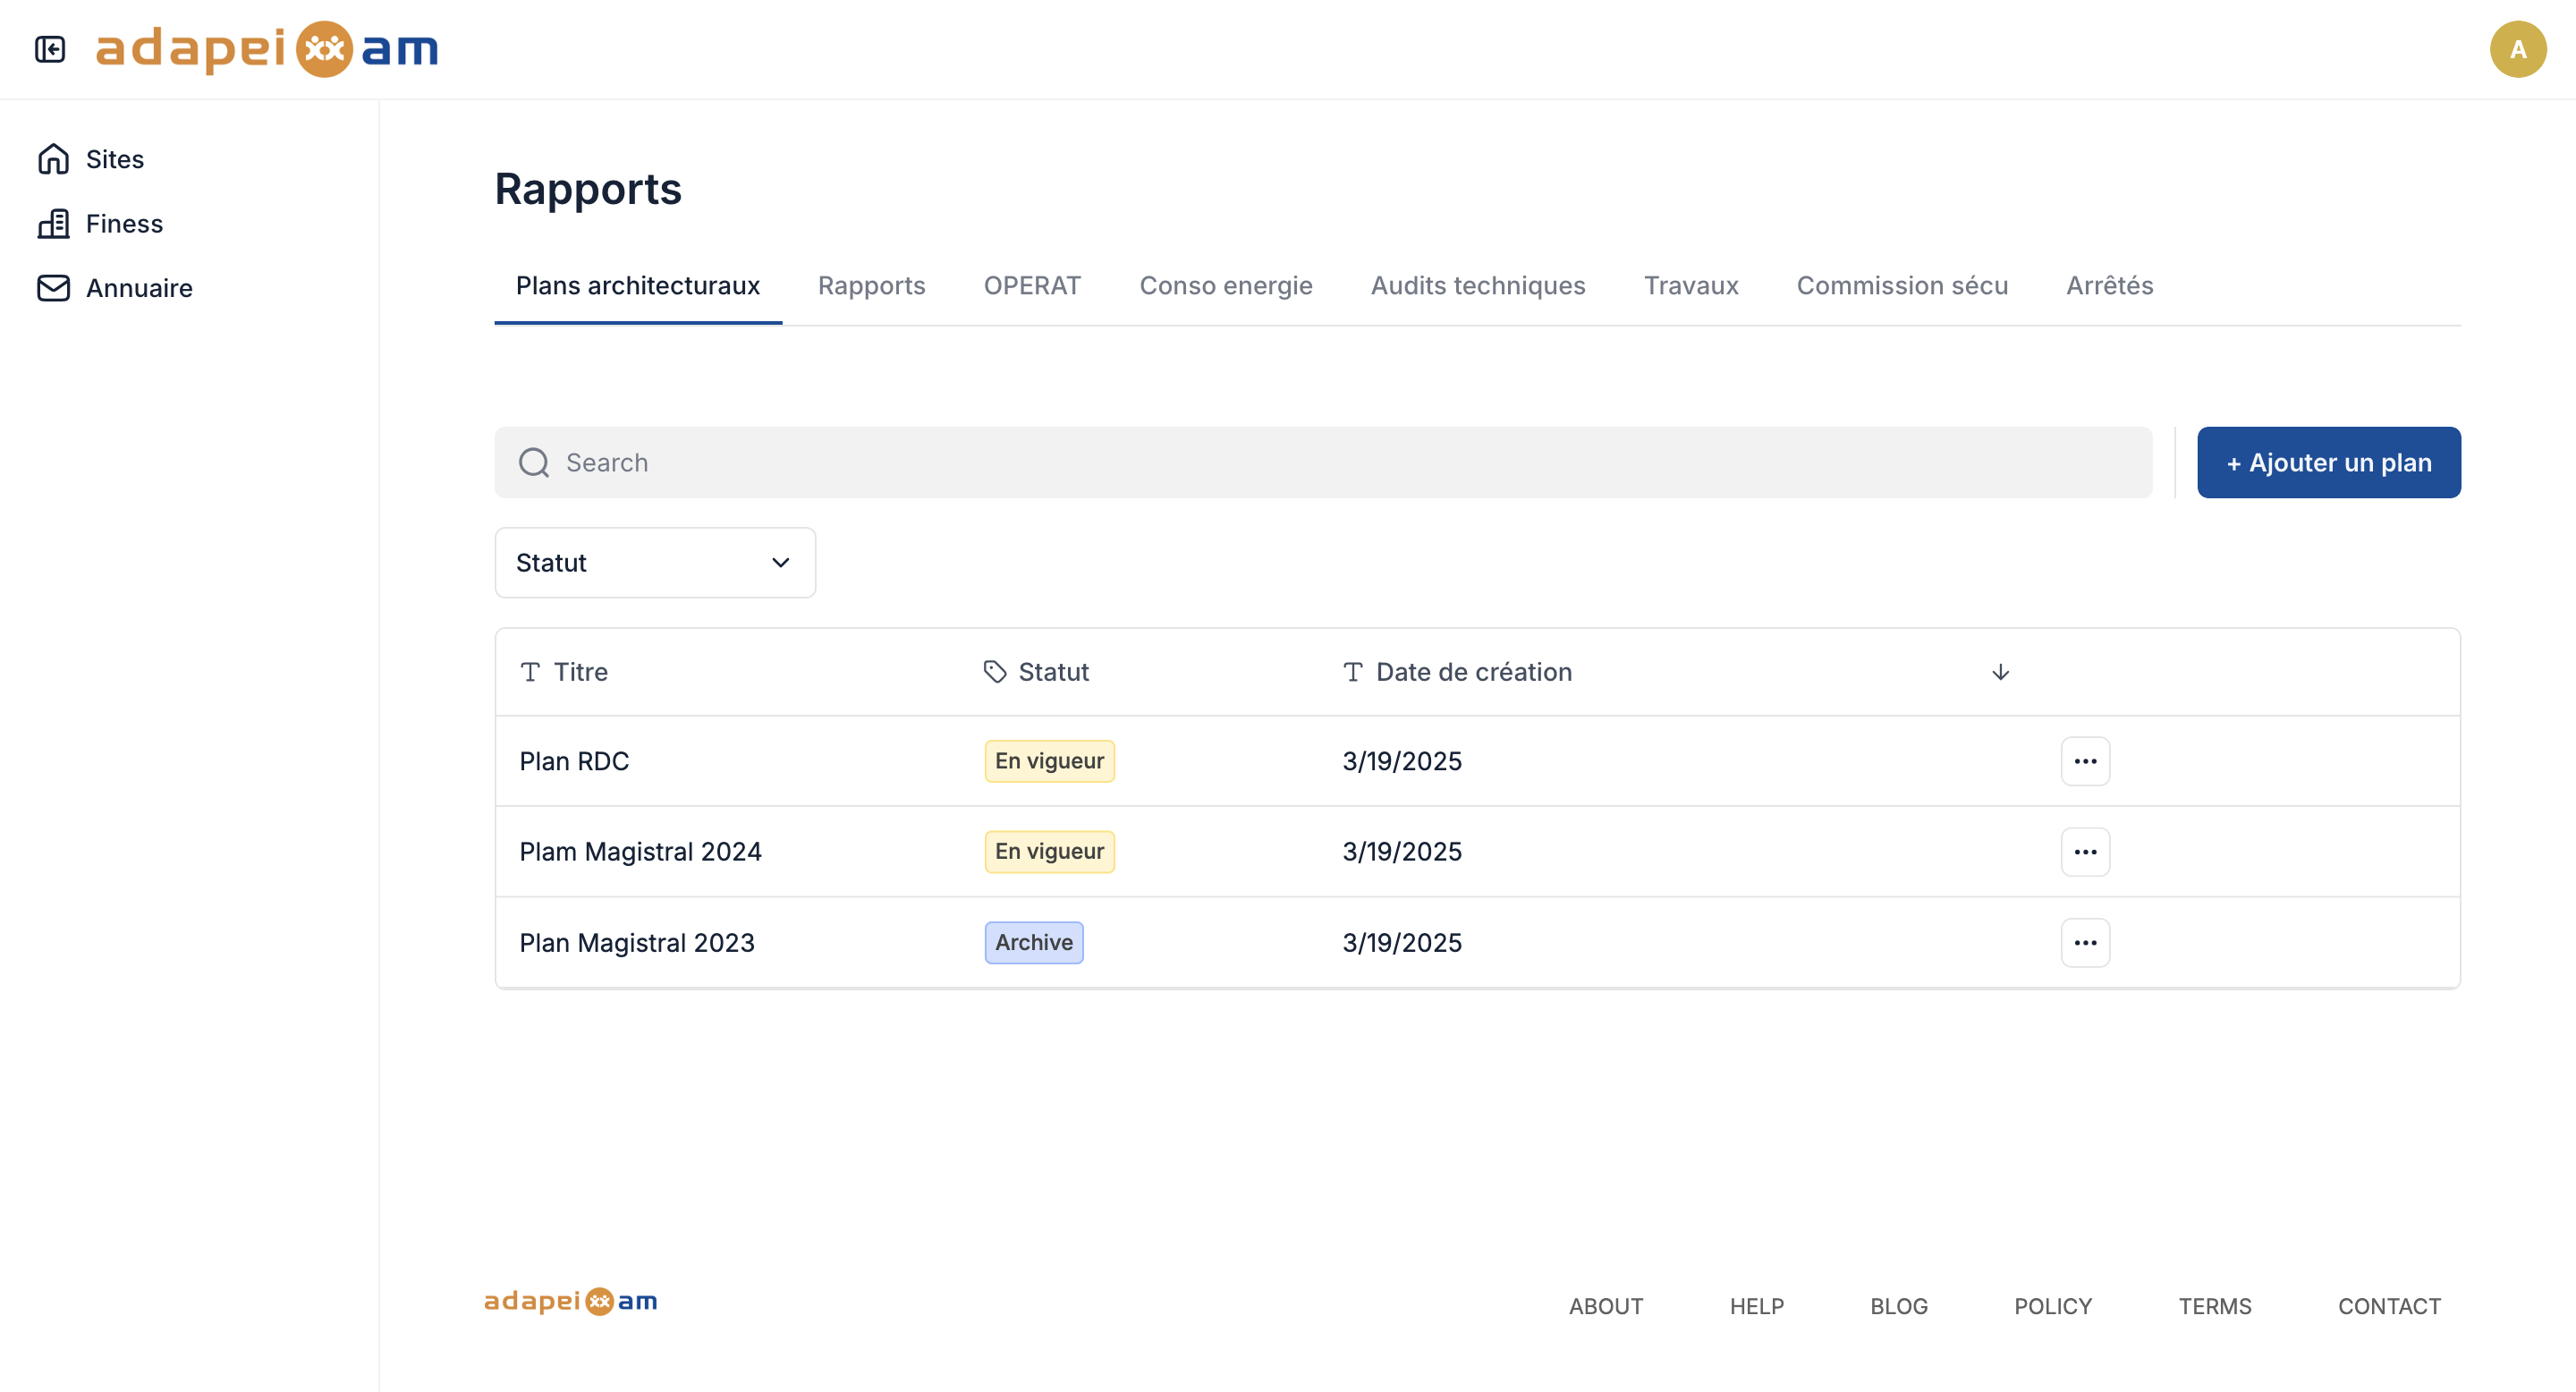The height and width of the screenshot is (1392, 2576).
Task: Switch to the OPERAT tab
Action: (1032, 286)
